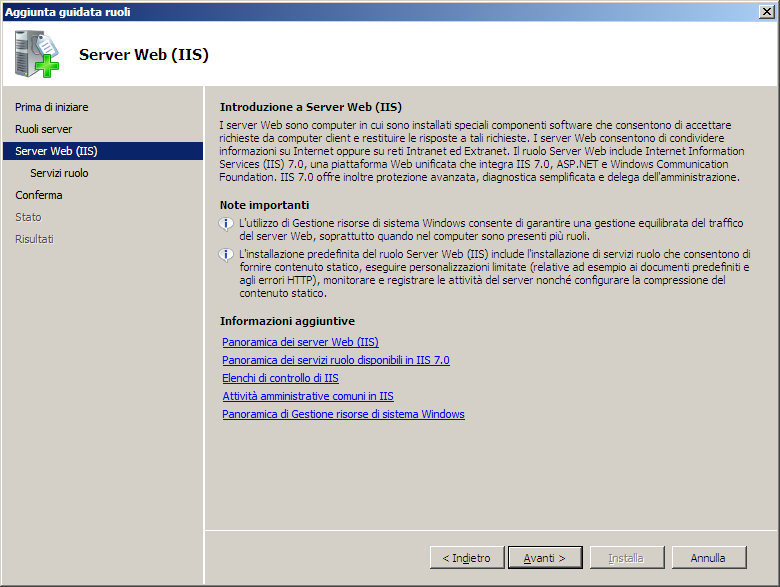Close the Aggiunta guidata ruoli window
This screenshot has height=587, width=780.
pos(767,11)
